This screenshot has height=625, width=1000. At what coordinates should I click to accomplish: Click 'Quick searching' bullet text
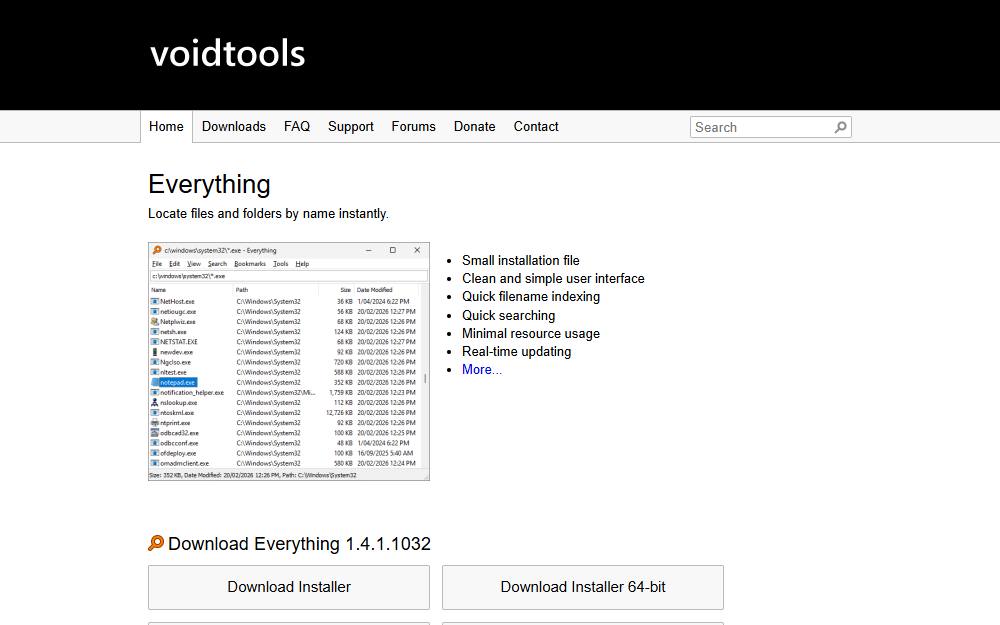coord(508,315)
